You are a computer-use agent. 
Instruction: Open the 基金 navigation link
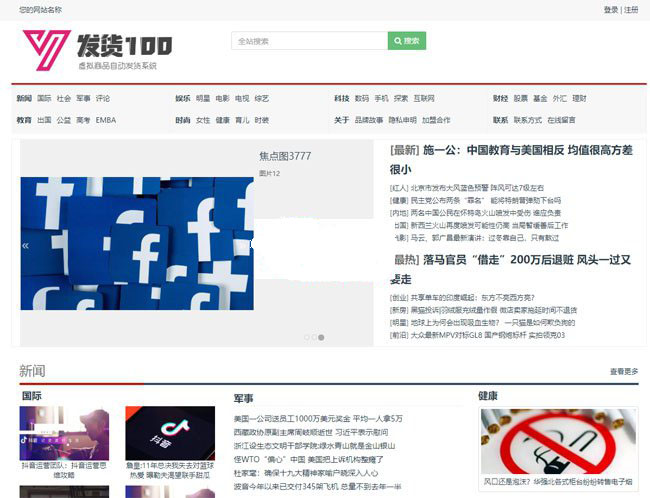tap(540, 98)
